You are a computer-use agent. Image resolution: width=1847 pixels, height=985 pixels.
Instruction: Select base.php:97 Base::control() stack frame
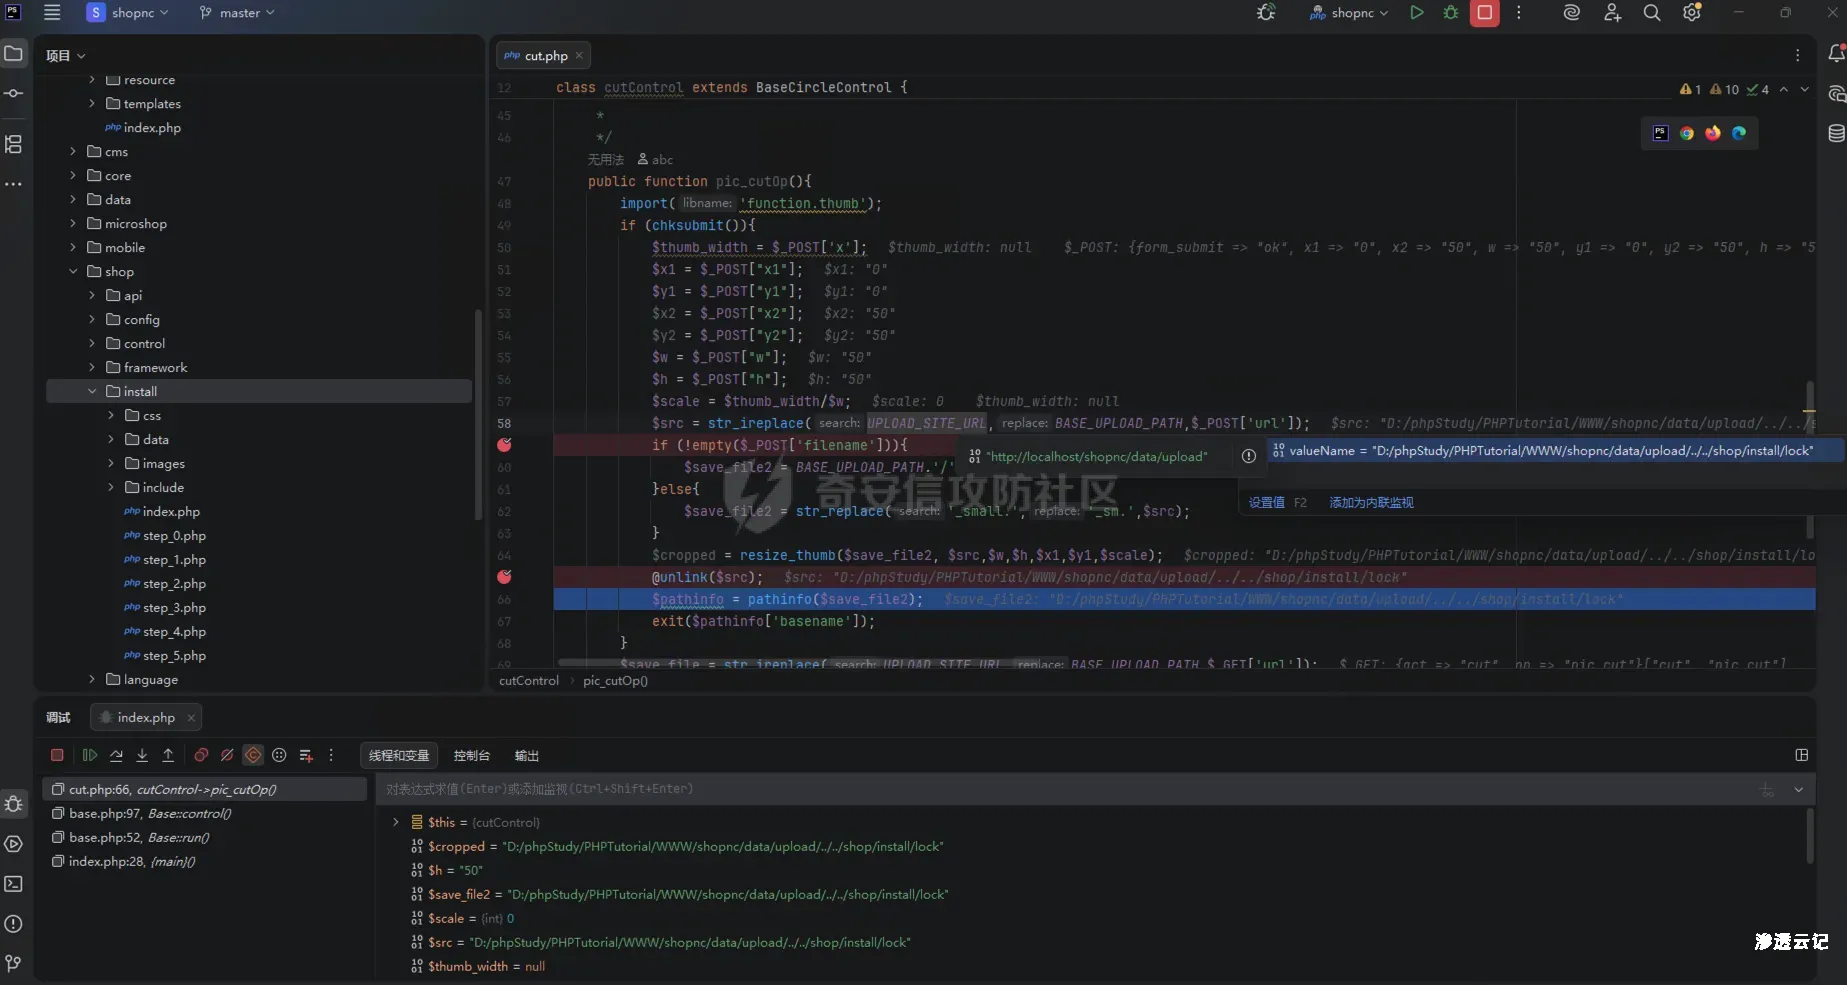(150, 814)
